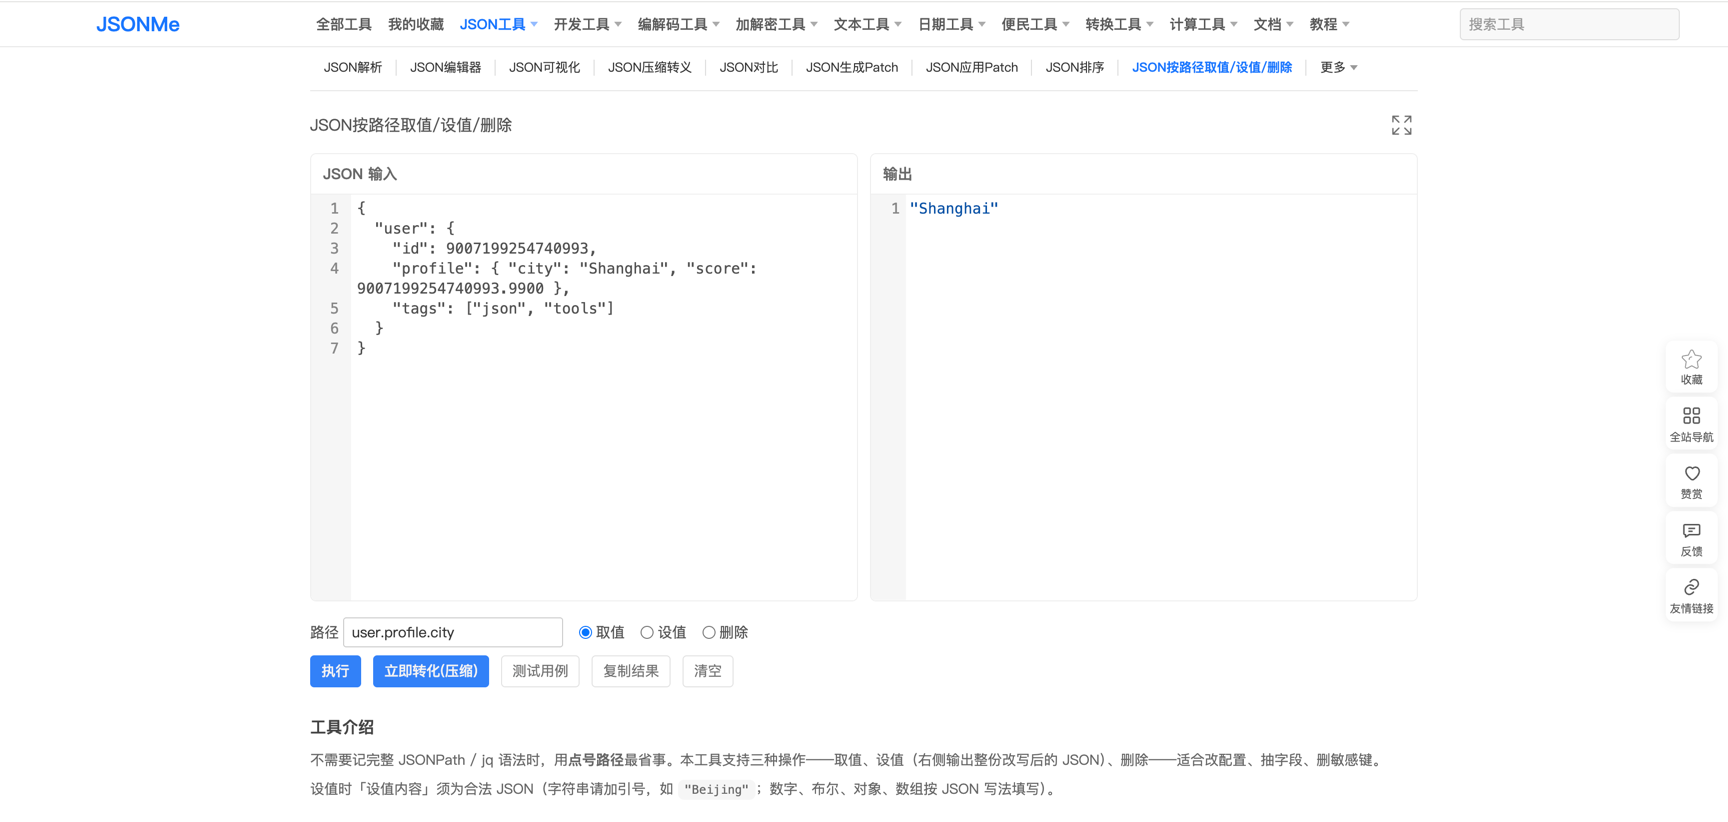This screenshot has width=1728, height=822.
Task: Click the 立即转化(压缩) button
Action: [x=431, y=671]
